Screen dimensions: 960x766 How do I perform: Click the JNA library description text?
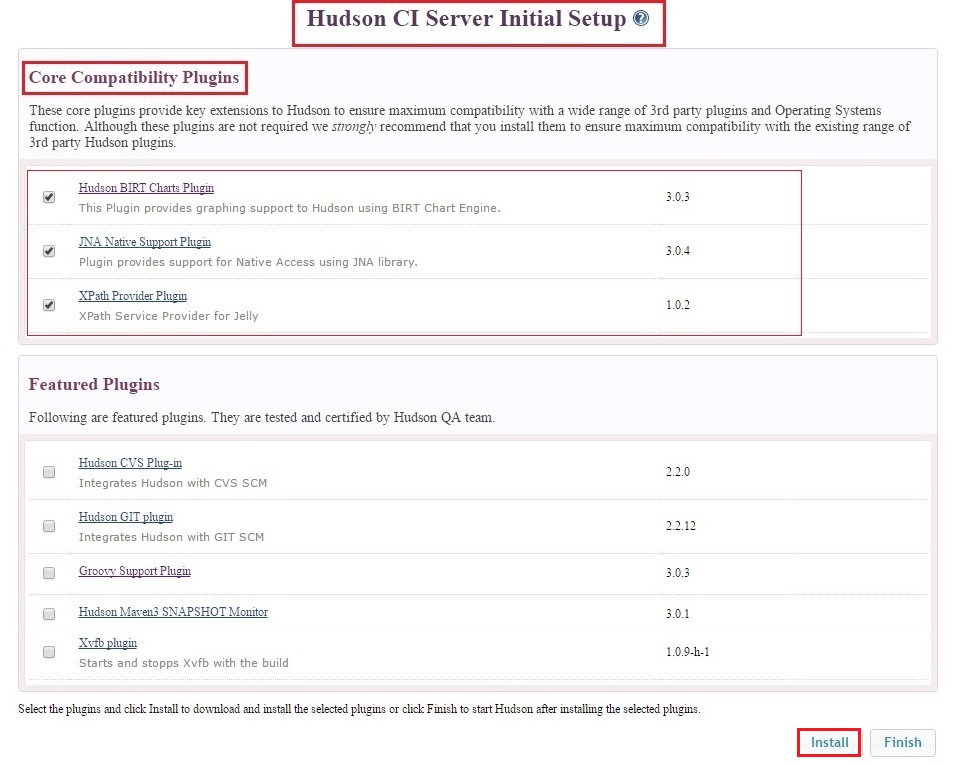point(248,262)
